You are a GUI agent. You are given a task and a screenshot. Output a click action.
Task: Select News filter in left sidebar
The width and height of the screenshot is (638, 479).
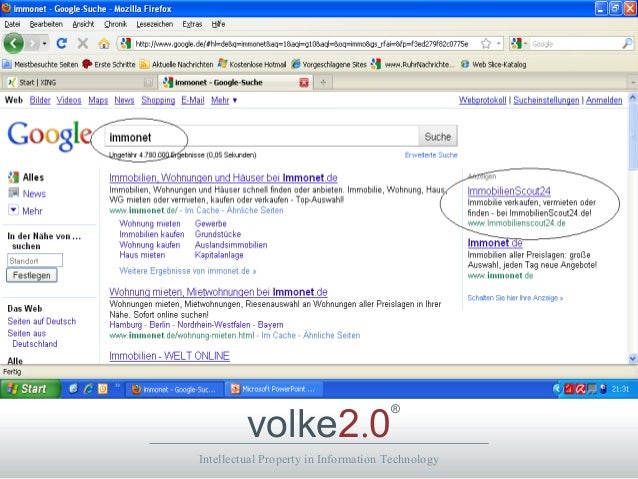(34, 194)
